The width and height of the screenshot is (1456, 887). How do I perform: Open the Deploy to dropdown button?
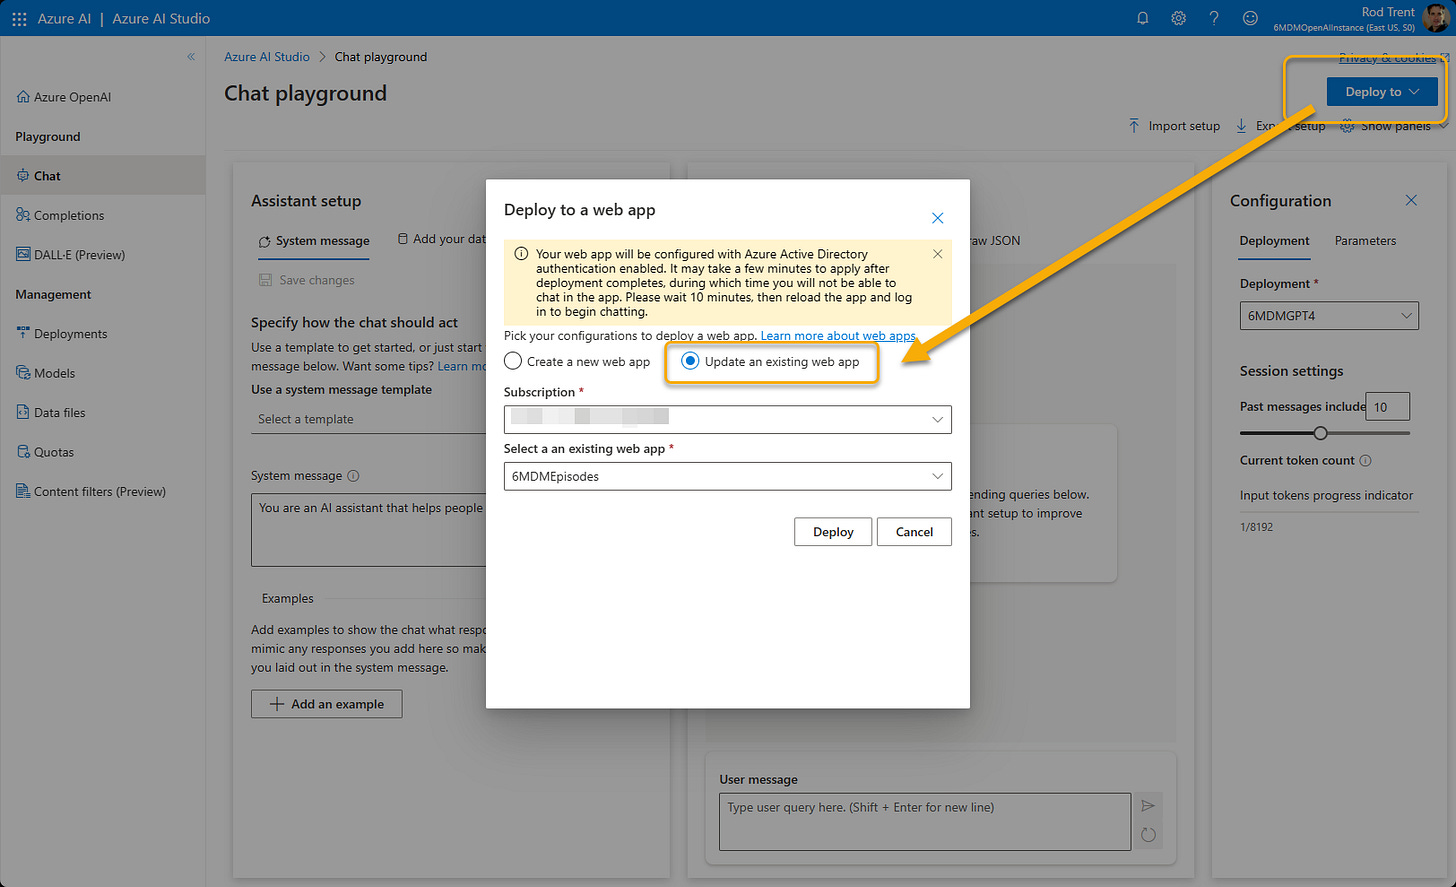click(x=1382, y=92)
